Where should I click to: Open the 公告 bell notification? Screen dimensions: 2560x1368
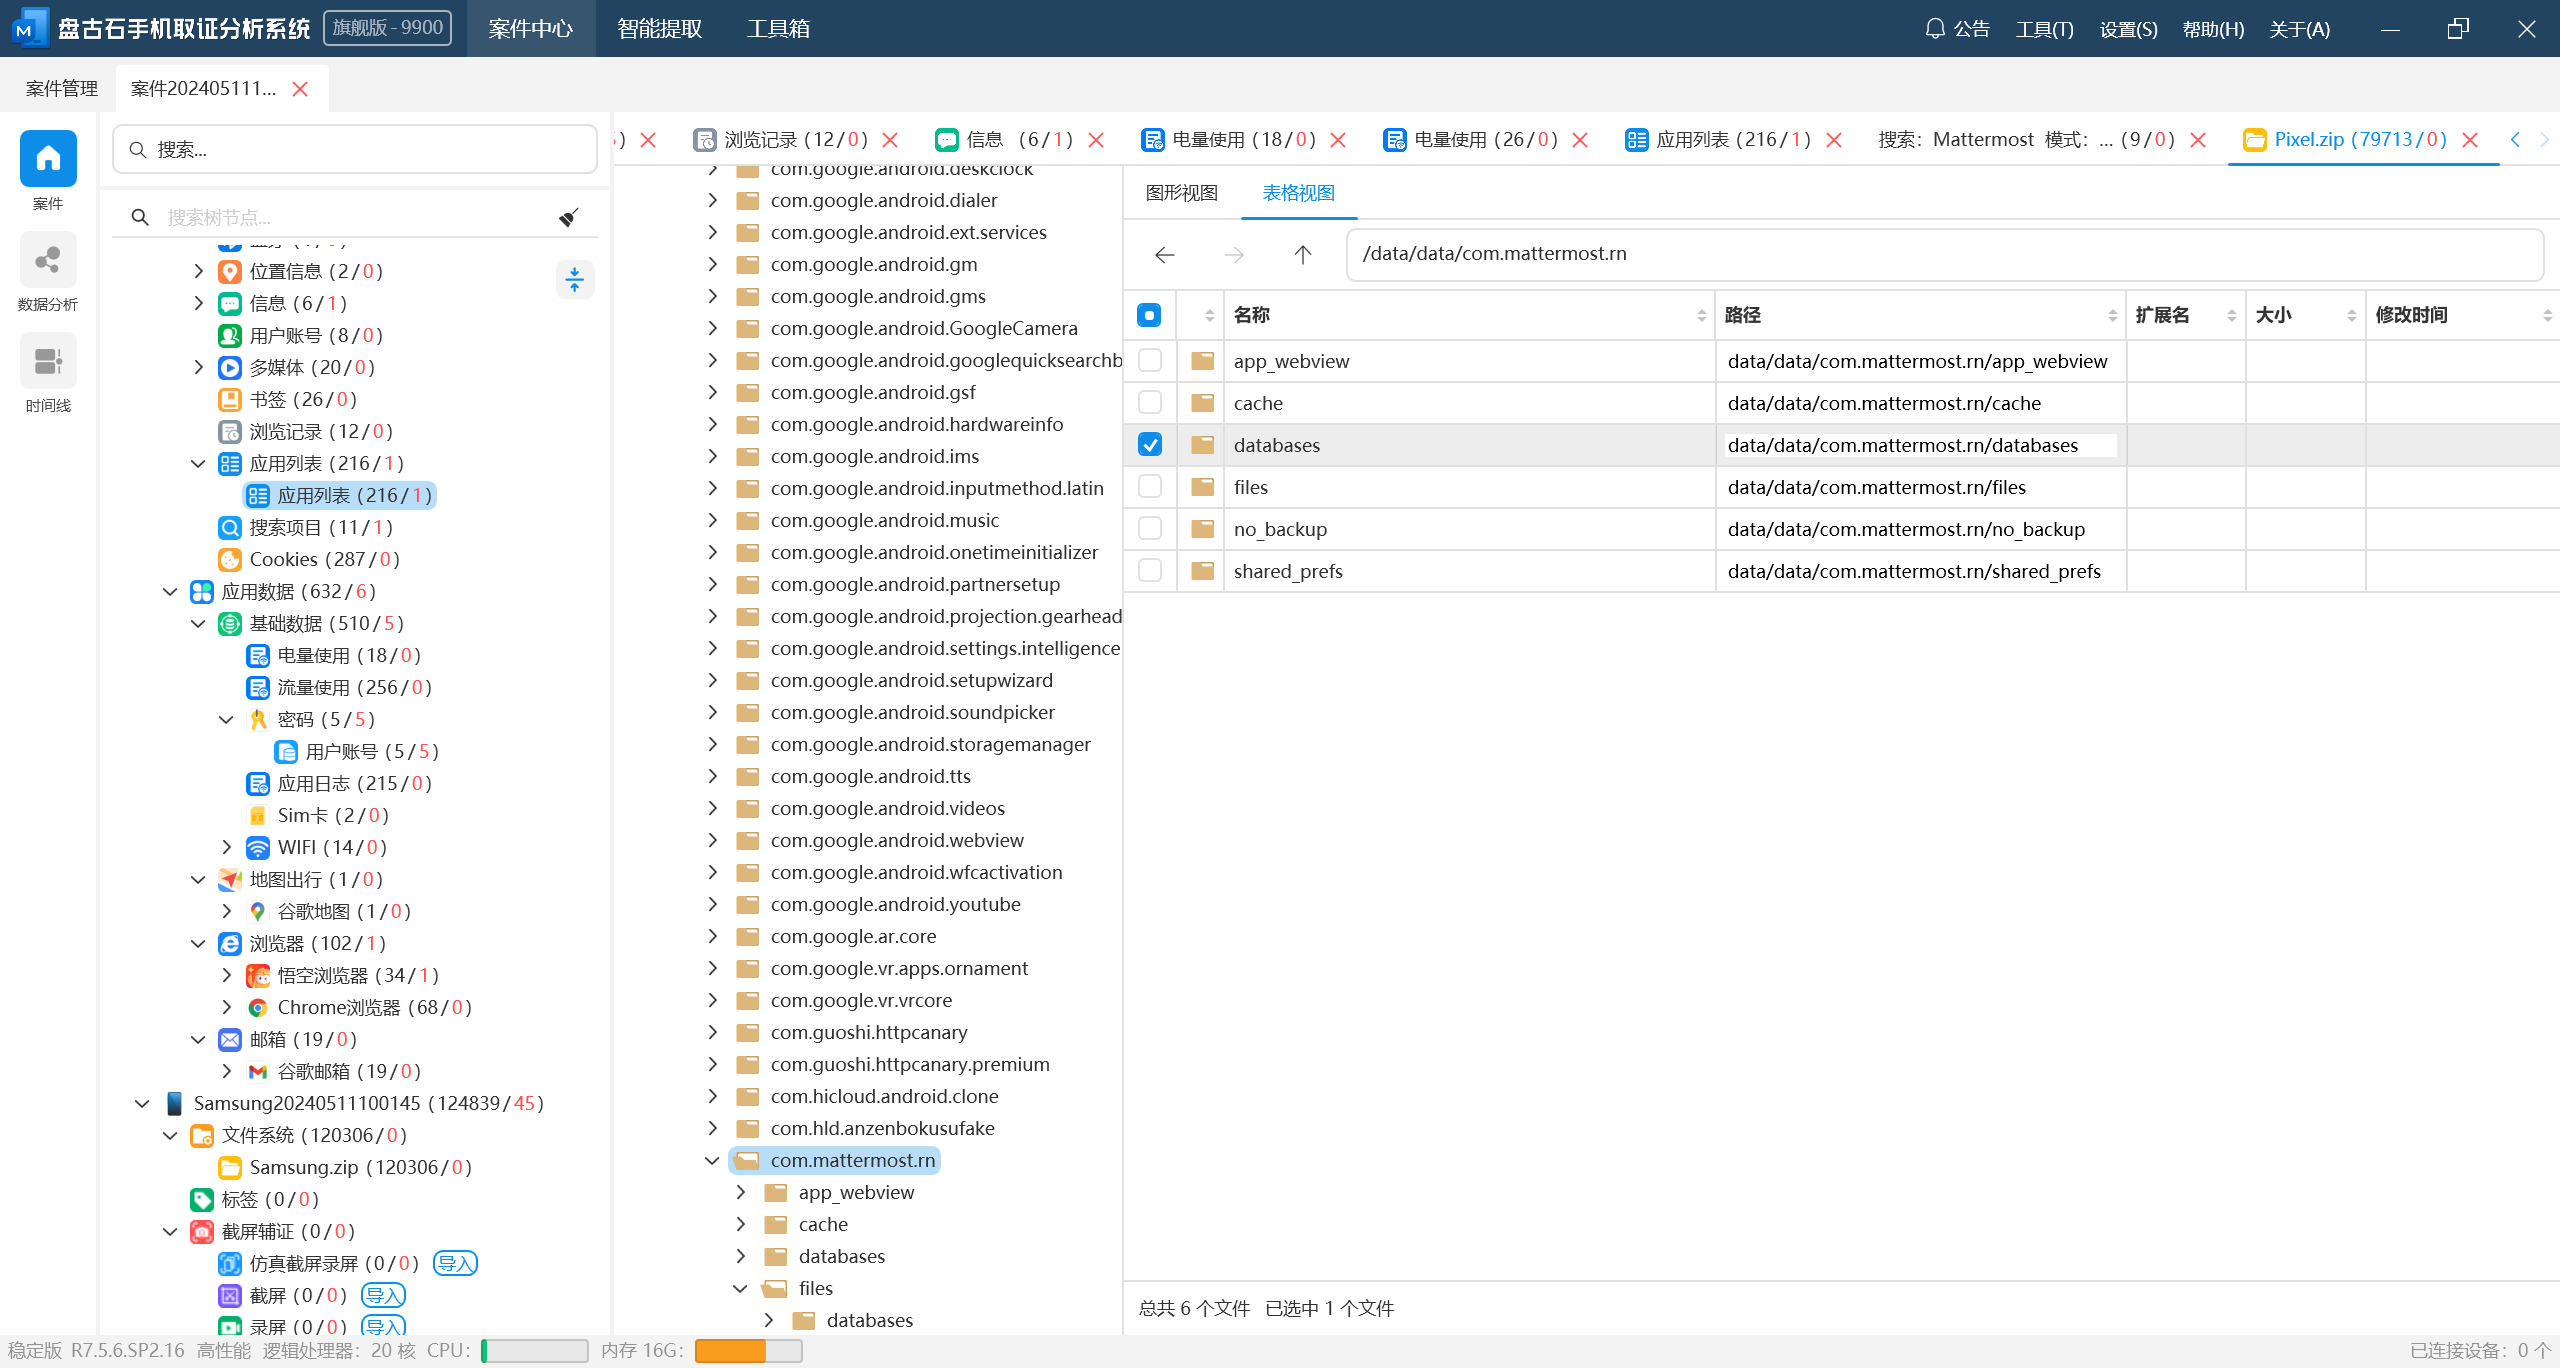point(1957,29)
